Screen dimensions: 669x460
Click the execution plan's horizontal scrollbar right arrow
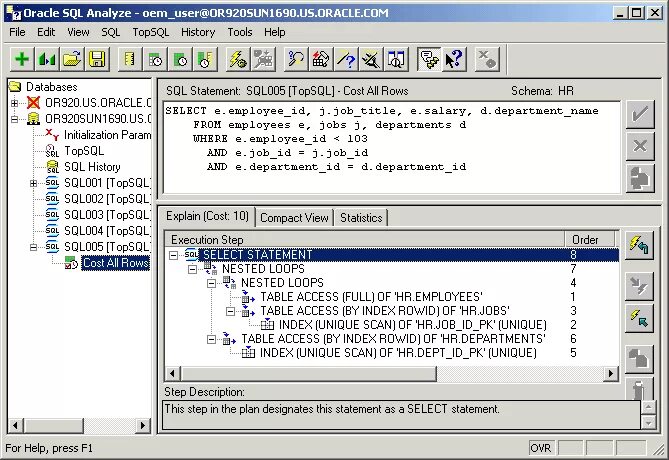click(611, 374)
